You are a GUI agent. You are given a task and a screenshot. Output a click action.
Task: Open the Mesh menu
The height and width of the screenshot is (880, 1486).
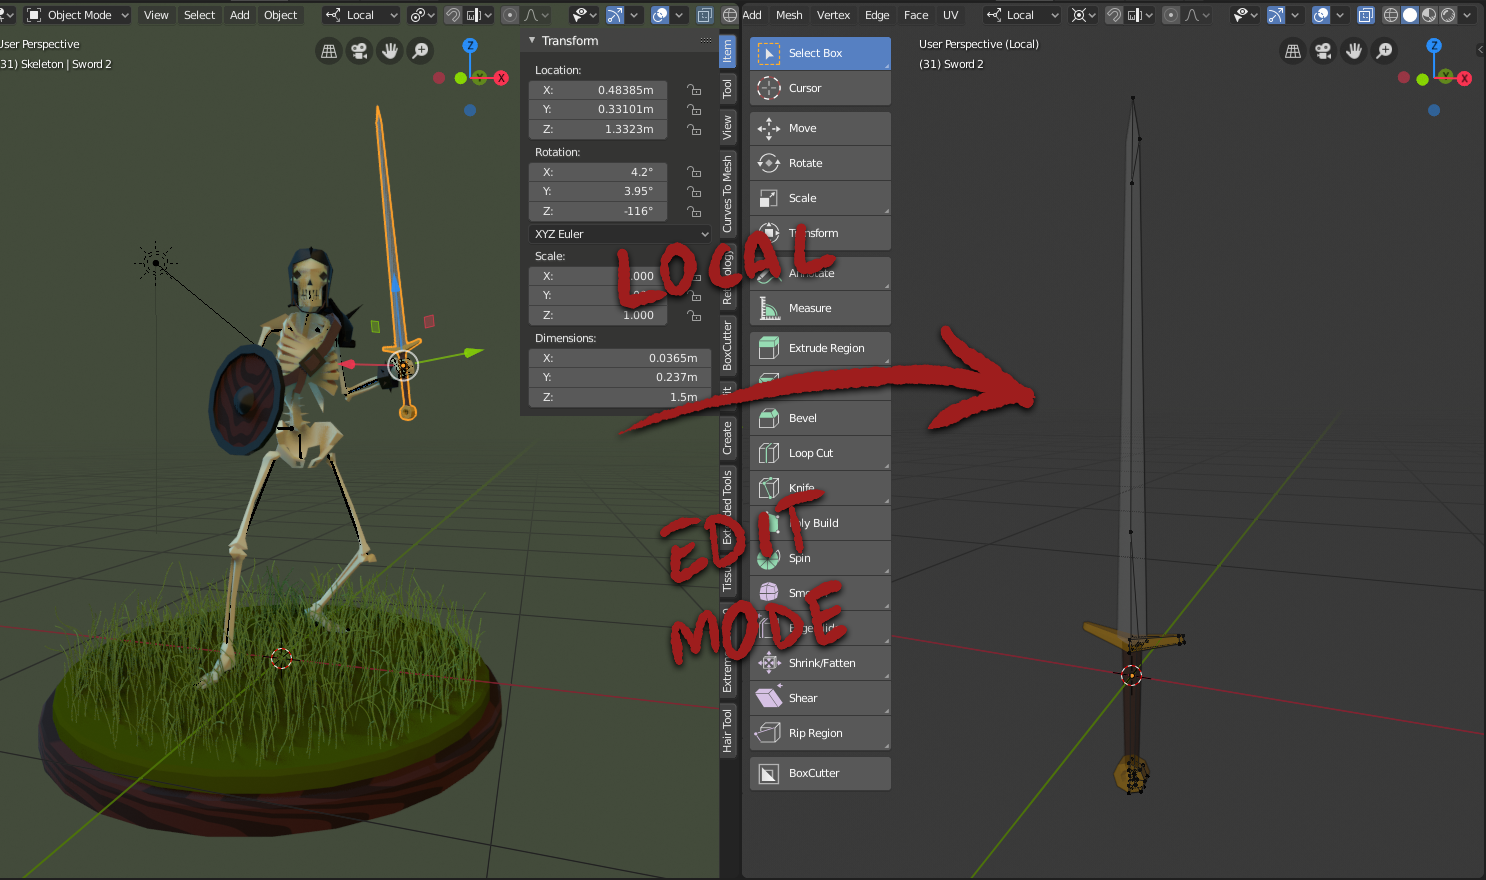point(789,15)
